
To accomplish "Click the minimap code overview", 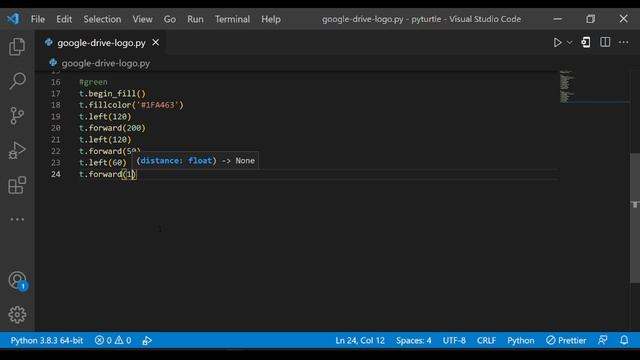I will 567,87.
